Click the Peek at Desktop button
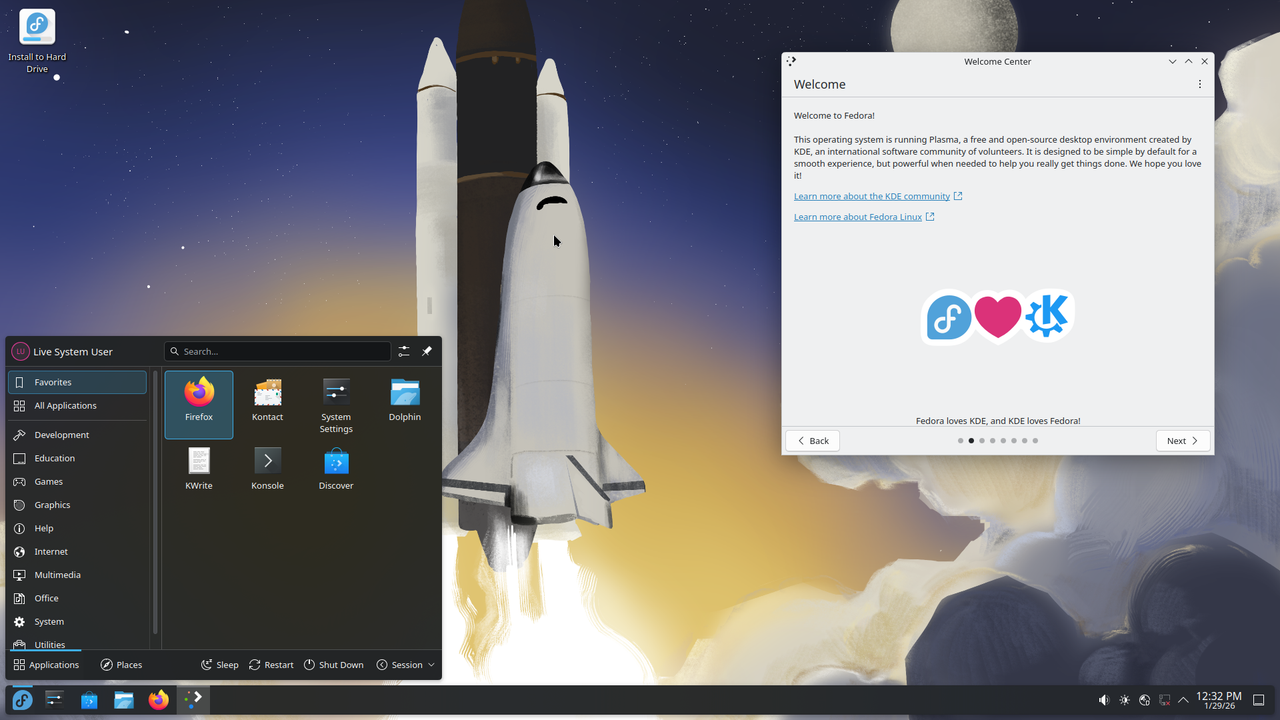1280x720 pixels. click(1259, 700)
